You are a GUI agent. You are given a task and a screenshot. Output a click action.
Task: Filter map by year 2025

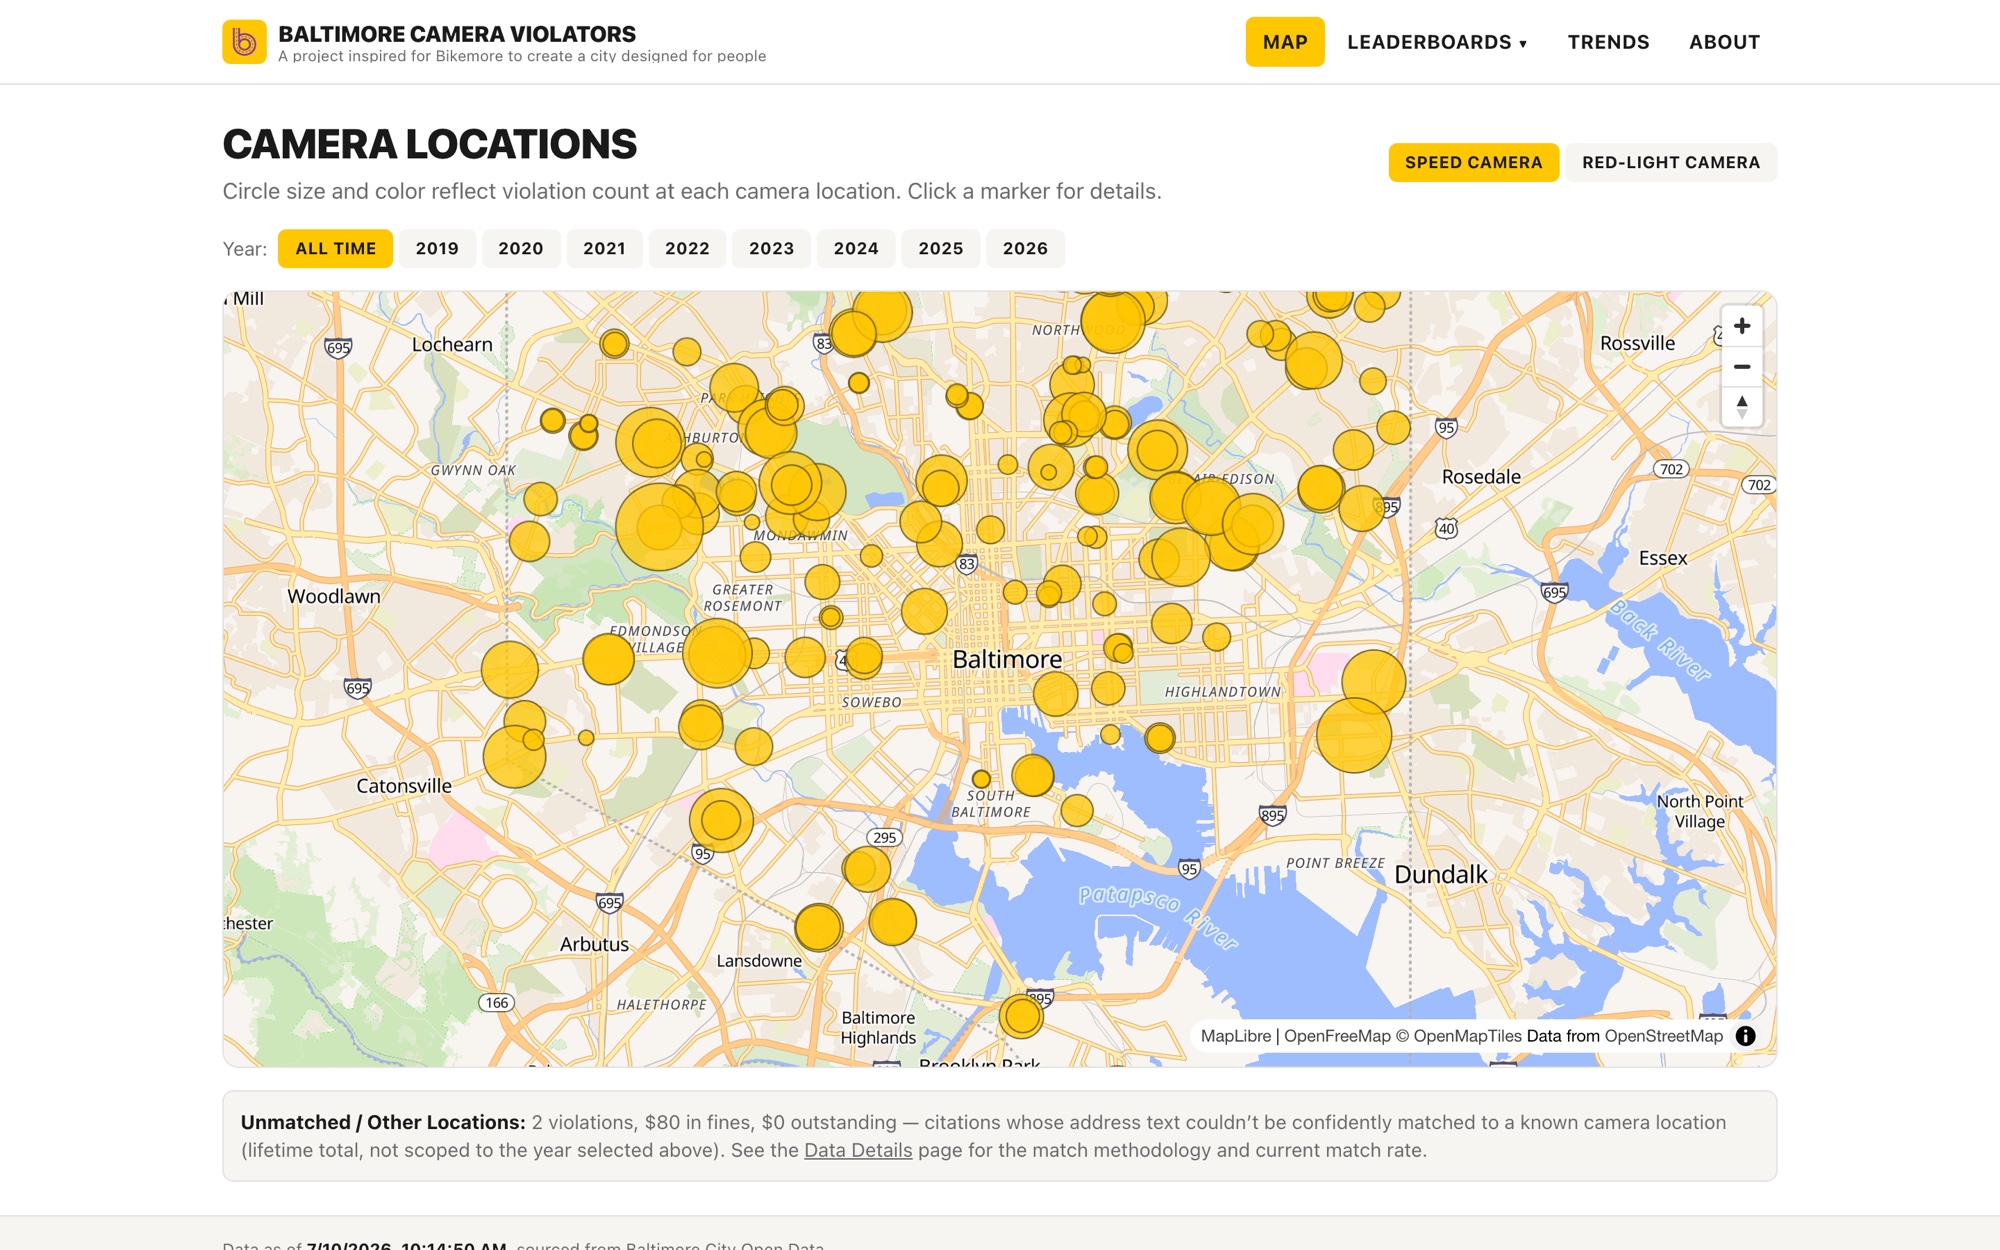940,248
